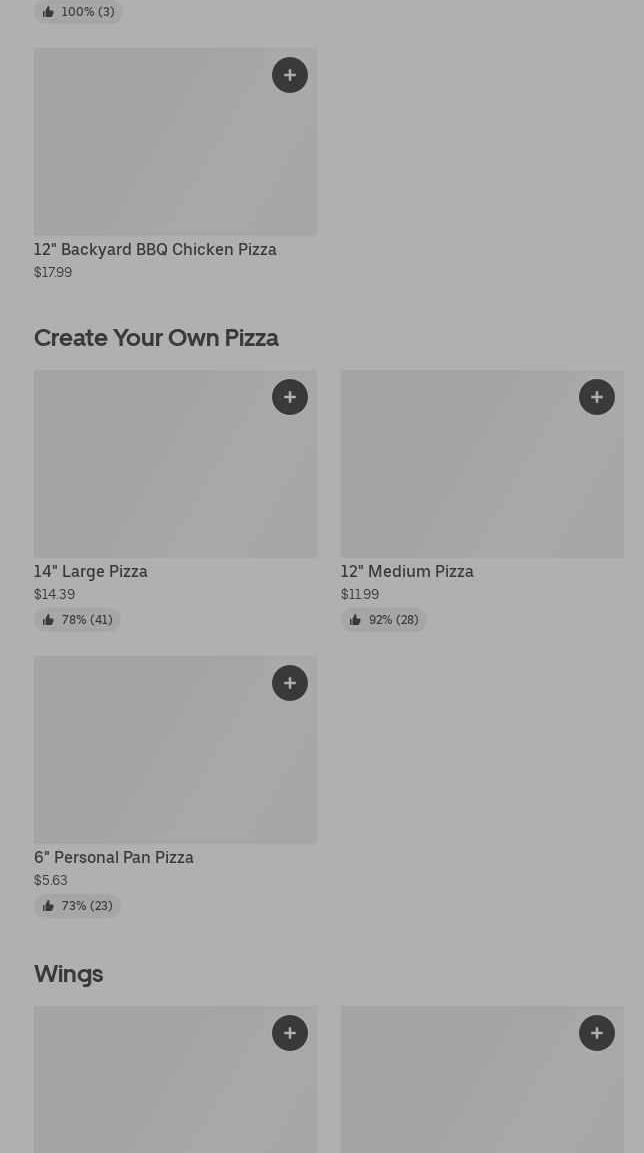Click the Create Your Own Pizza heading
Screen dimensions: 644x1153
click(156, 338)
